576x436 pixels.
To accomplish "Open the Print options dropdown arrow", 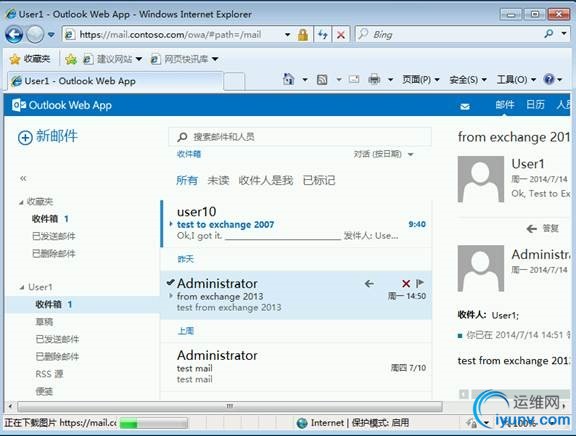I will (x=390, y=79).
